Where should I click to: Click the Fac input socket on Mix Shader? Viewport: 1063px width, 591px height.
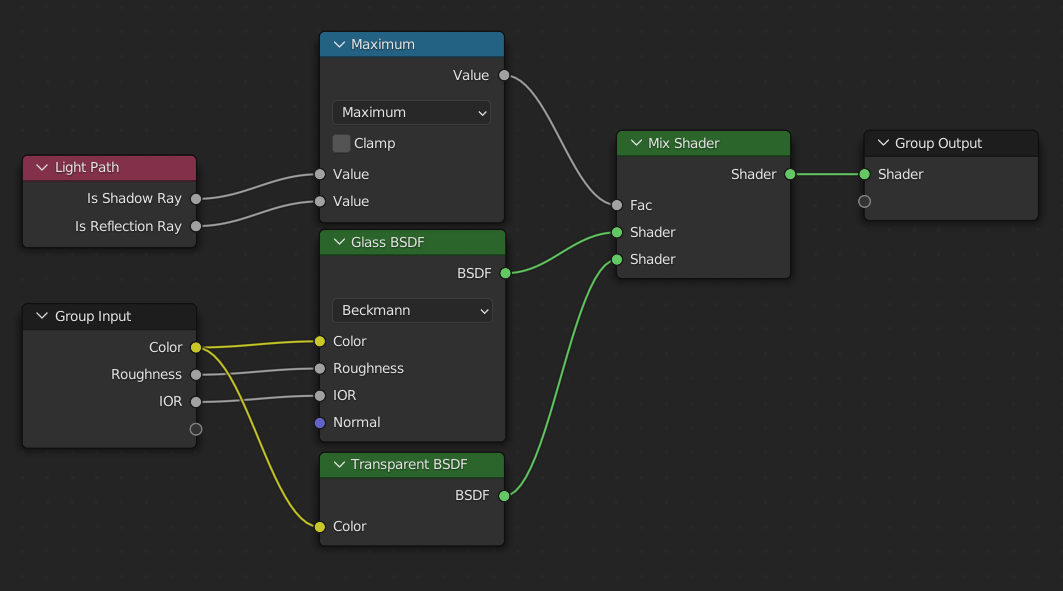(615, 205)
